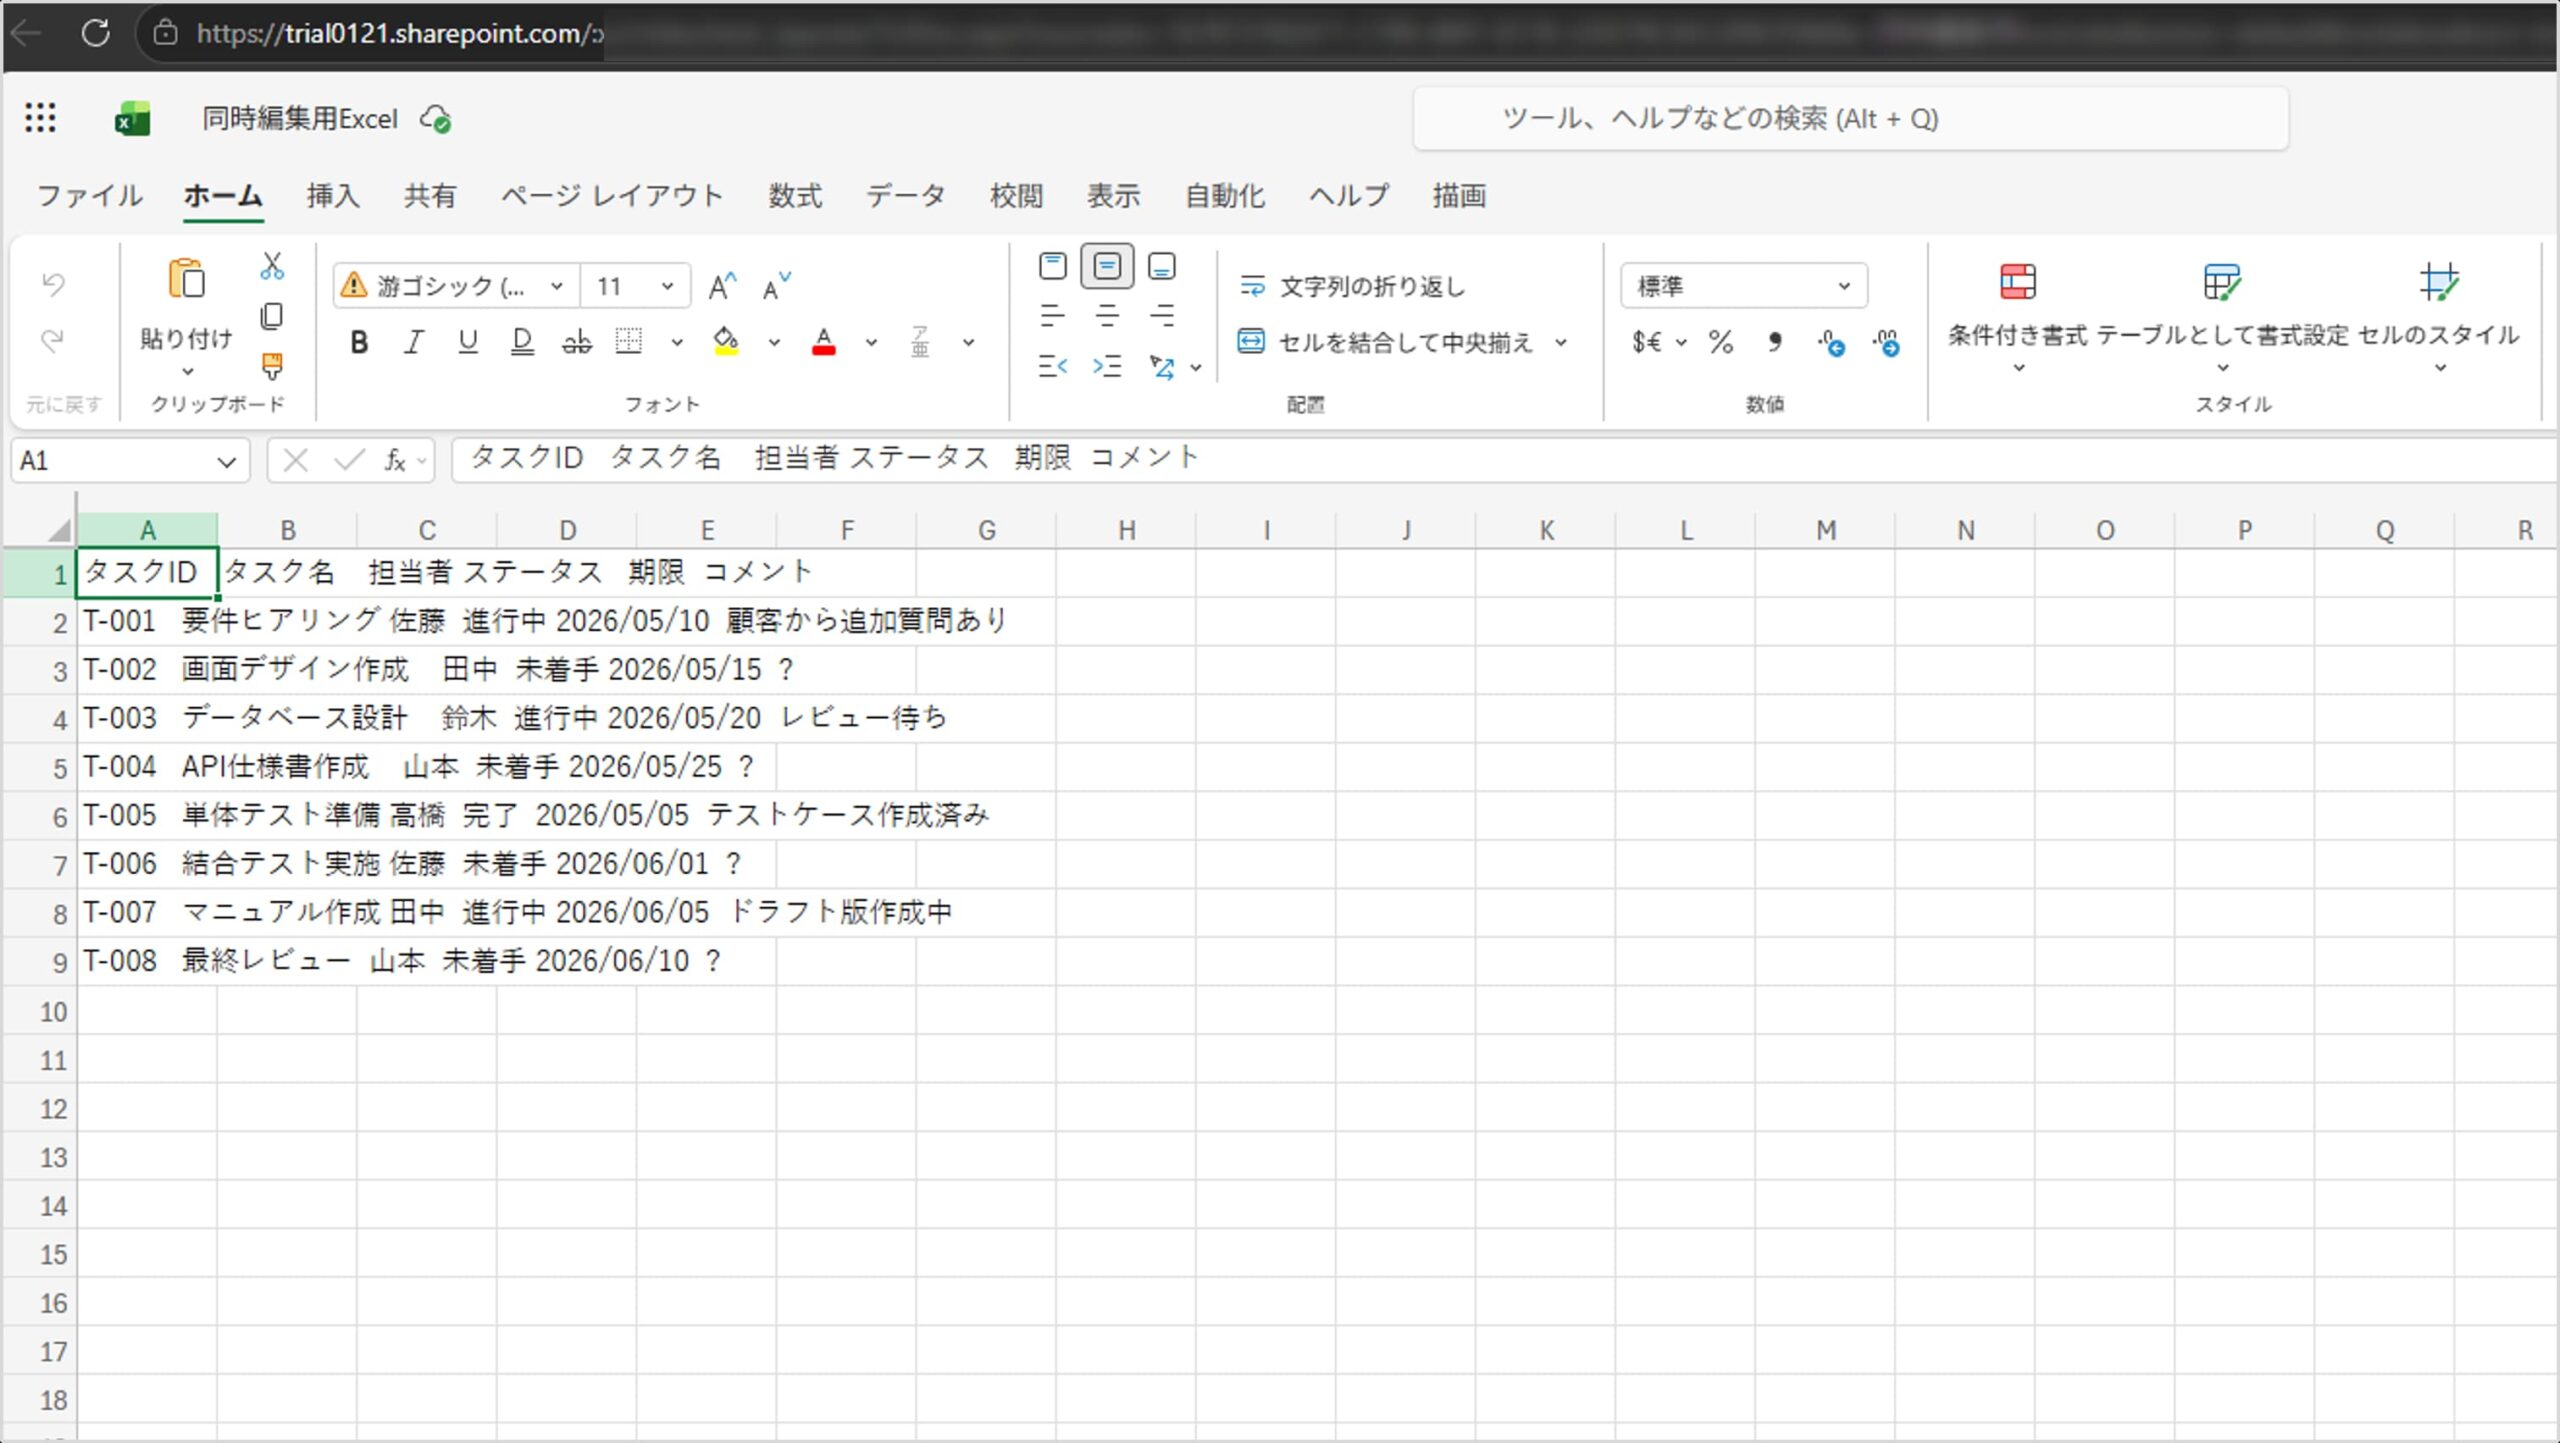Click the increase font size icon
This screenshot has width=2560, height=1443.
721,287
